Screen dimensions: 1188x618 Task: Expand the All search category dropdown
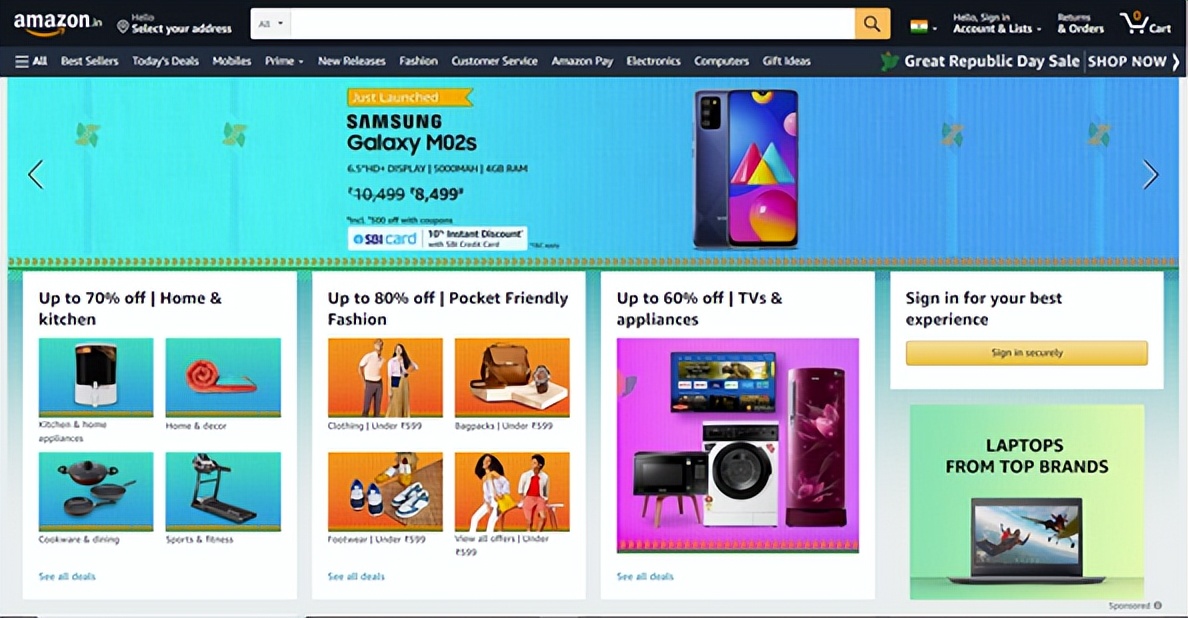pos(270,24)
